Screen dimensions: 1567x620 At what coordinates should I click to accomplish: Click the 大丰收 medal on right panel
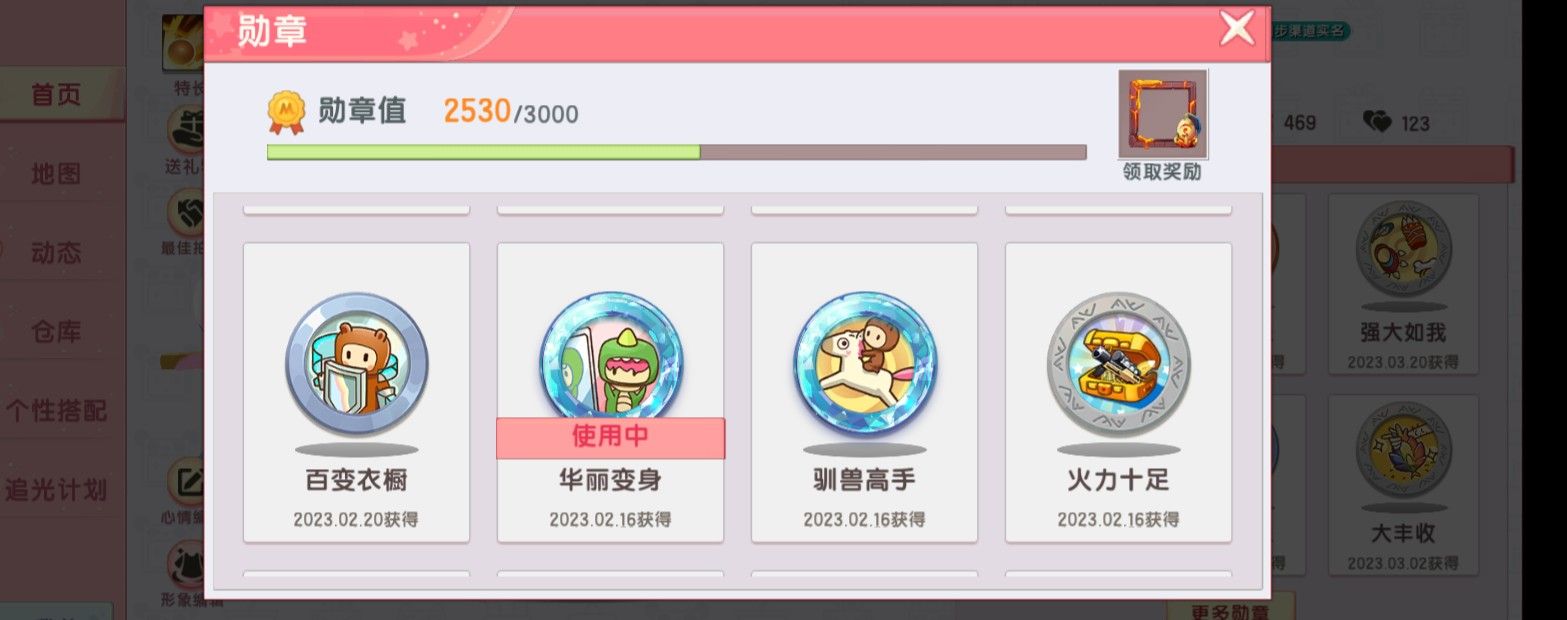(1402, 485)
